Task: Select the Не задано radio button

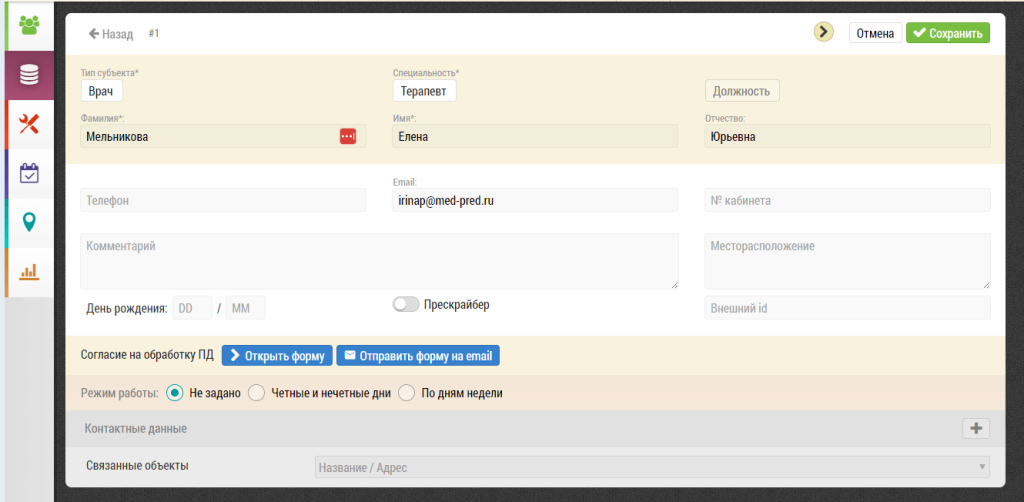Action: click(x=174, y=393)
